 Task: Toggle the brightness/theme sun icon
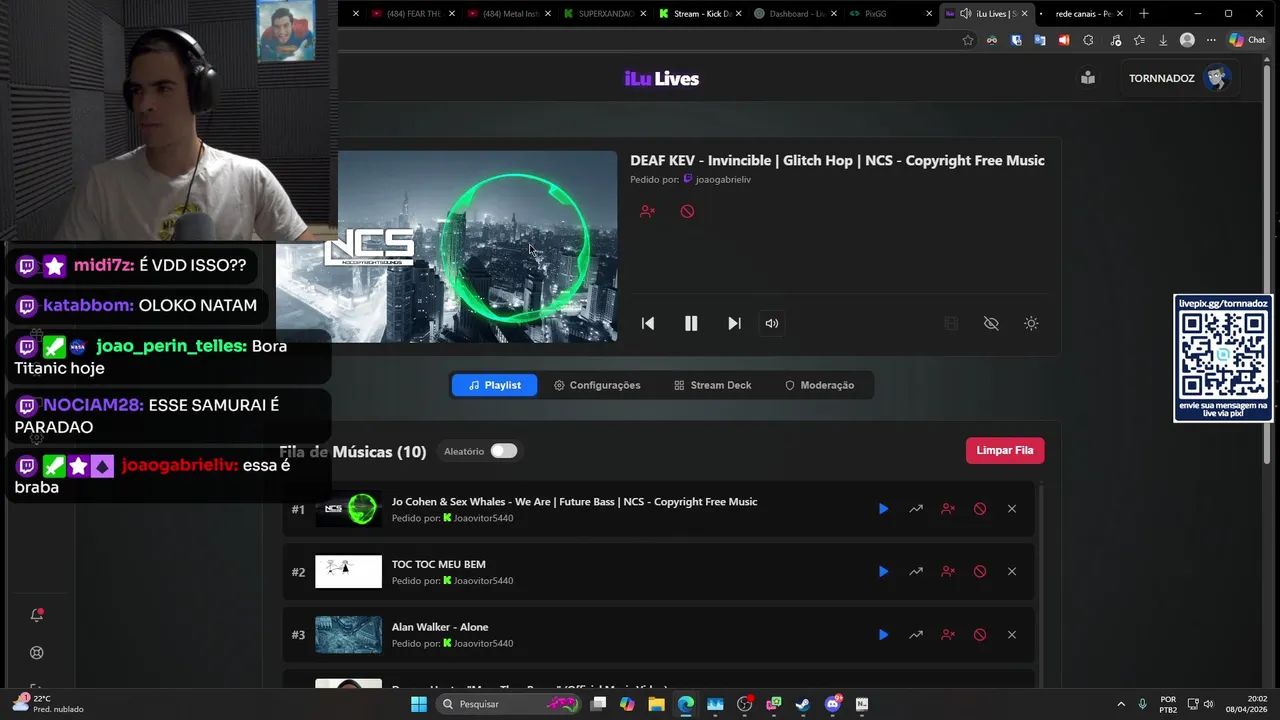click(1031, 323)
